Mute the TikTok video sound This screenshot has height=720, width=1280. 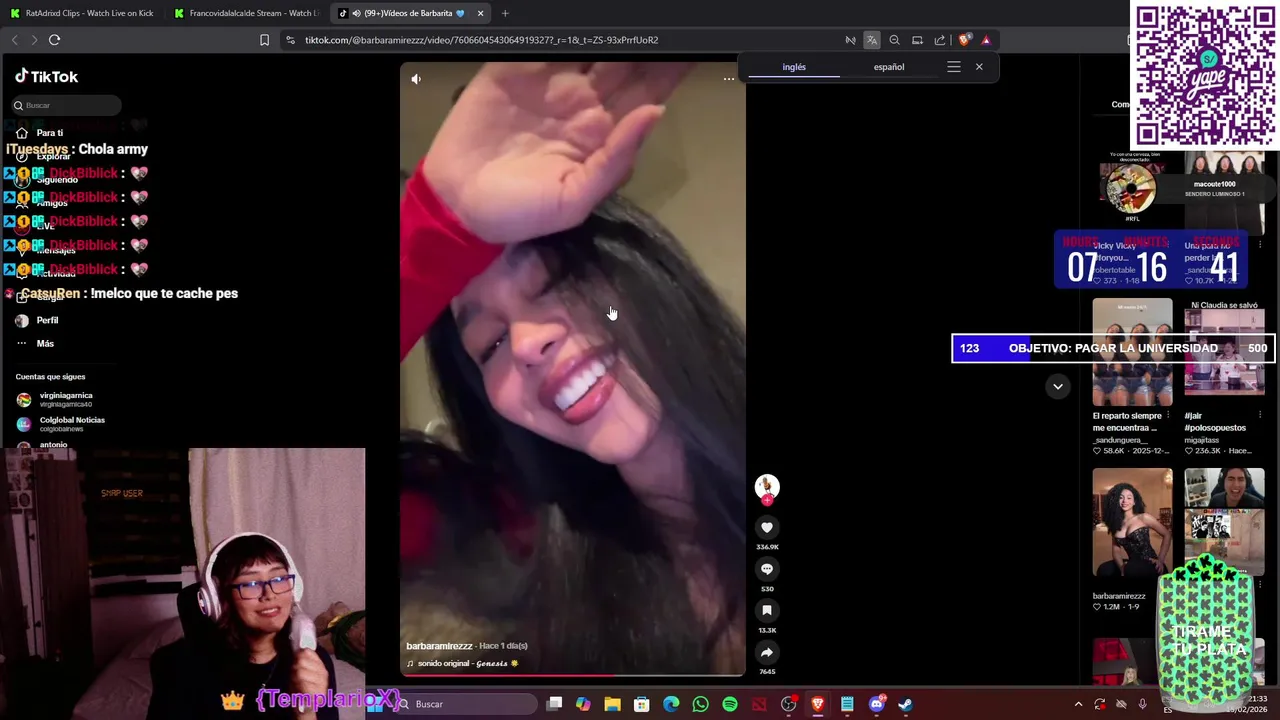coord(416,79)
